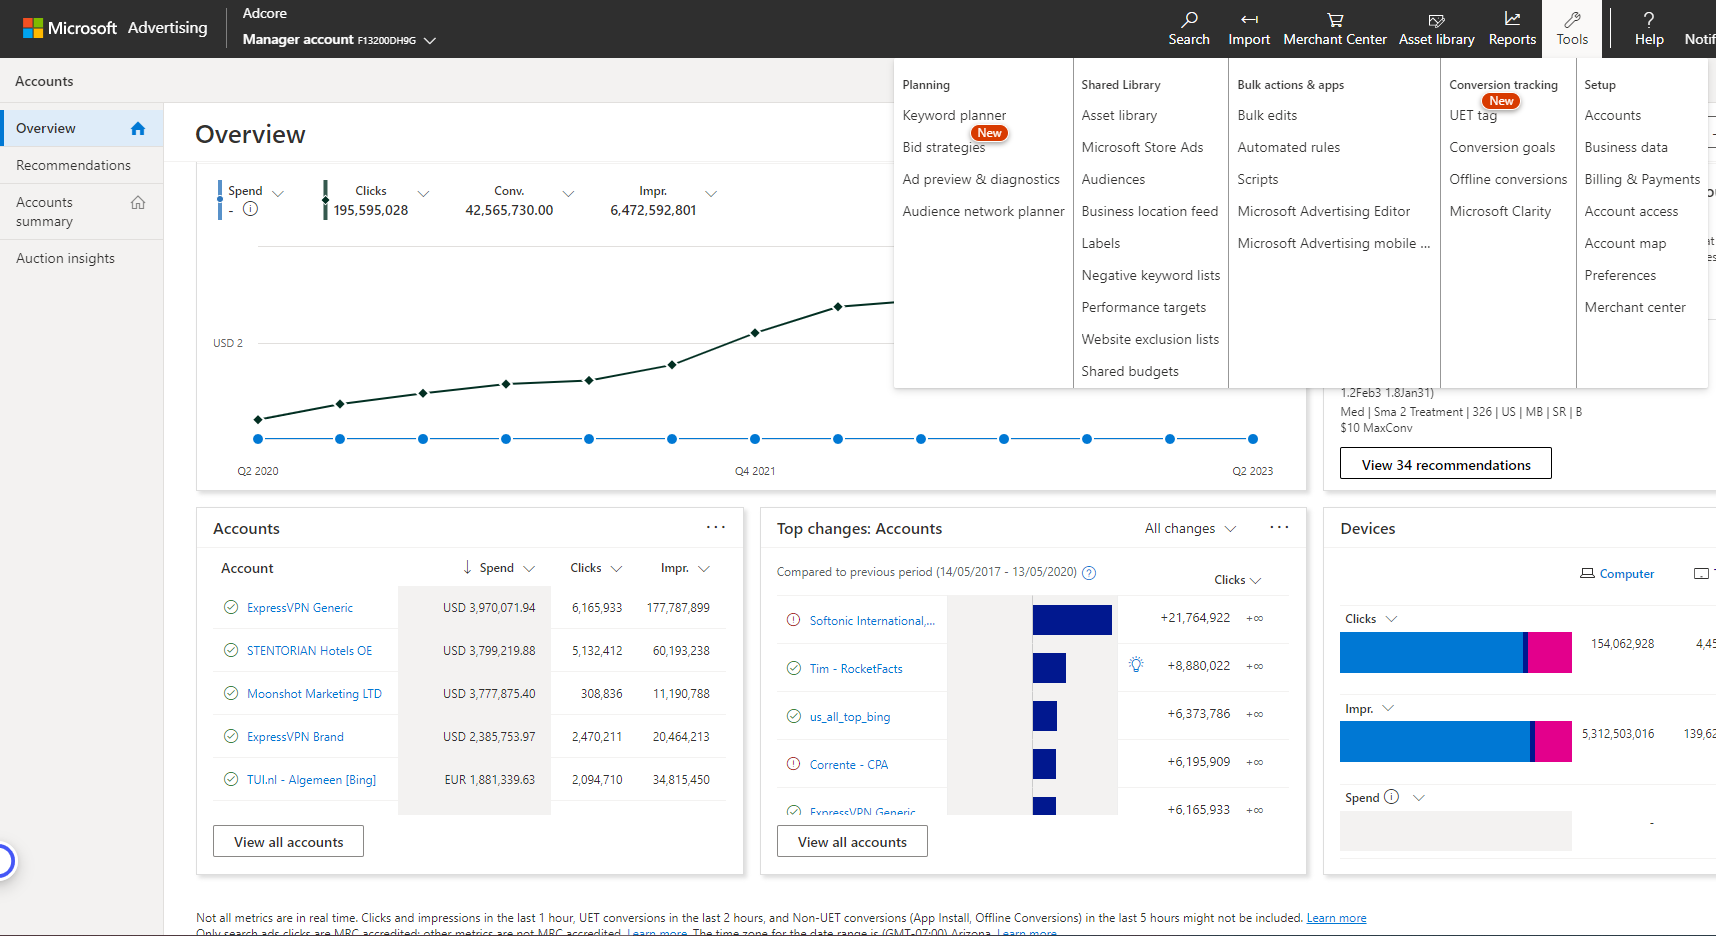This screenshot has width=1716, height=936.
Task: Expand the Impr. dropdown in the Devices panel
Action: pos(1388,708)
